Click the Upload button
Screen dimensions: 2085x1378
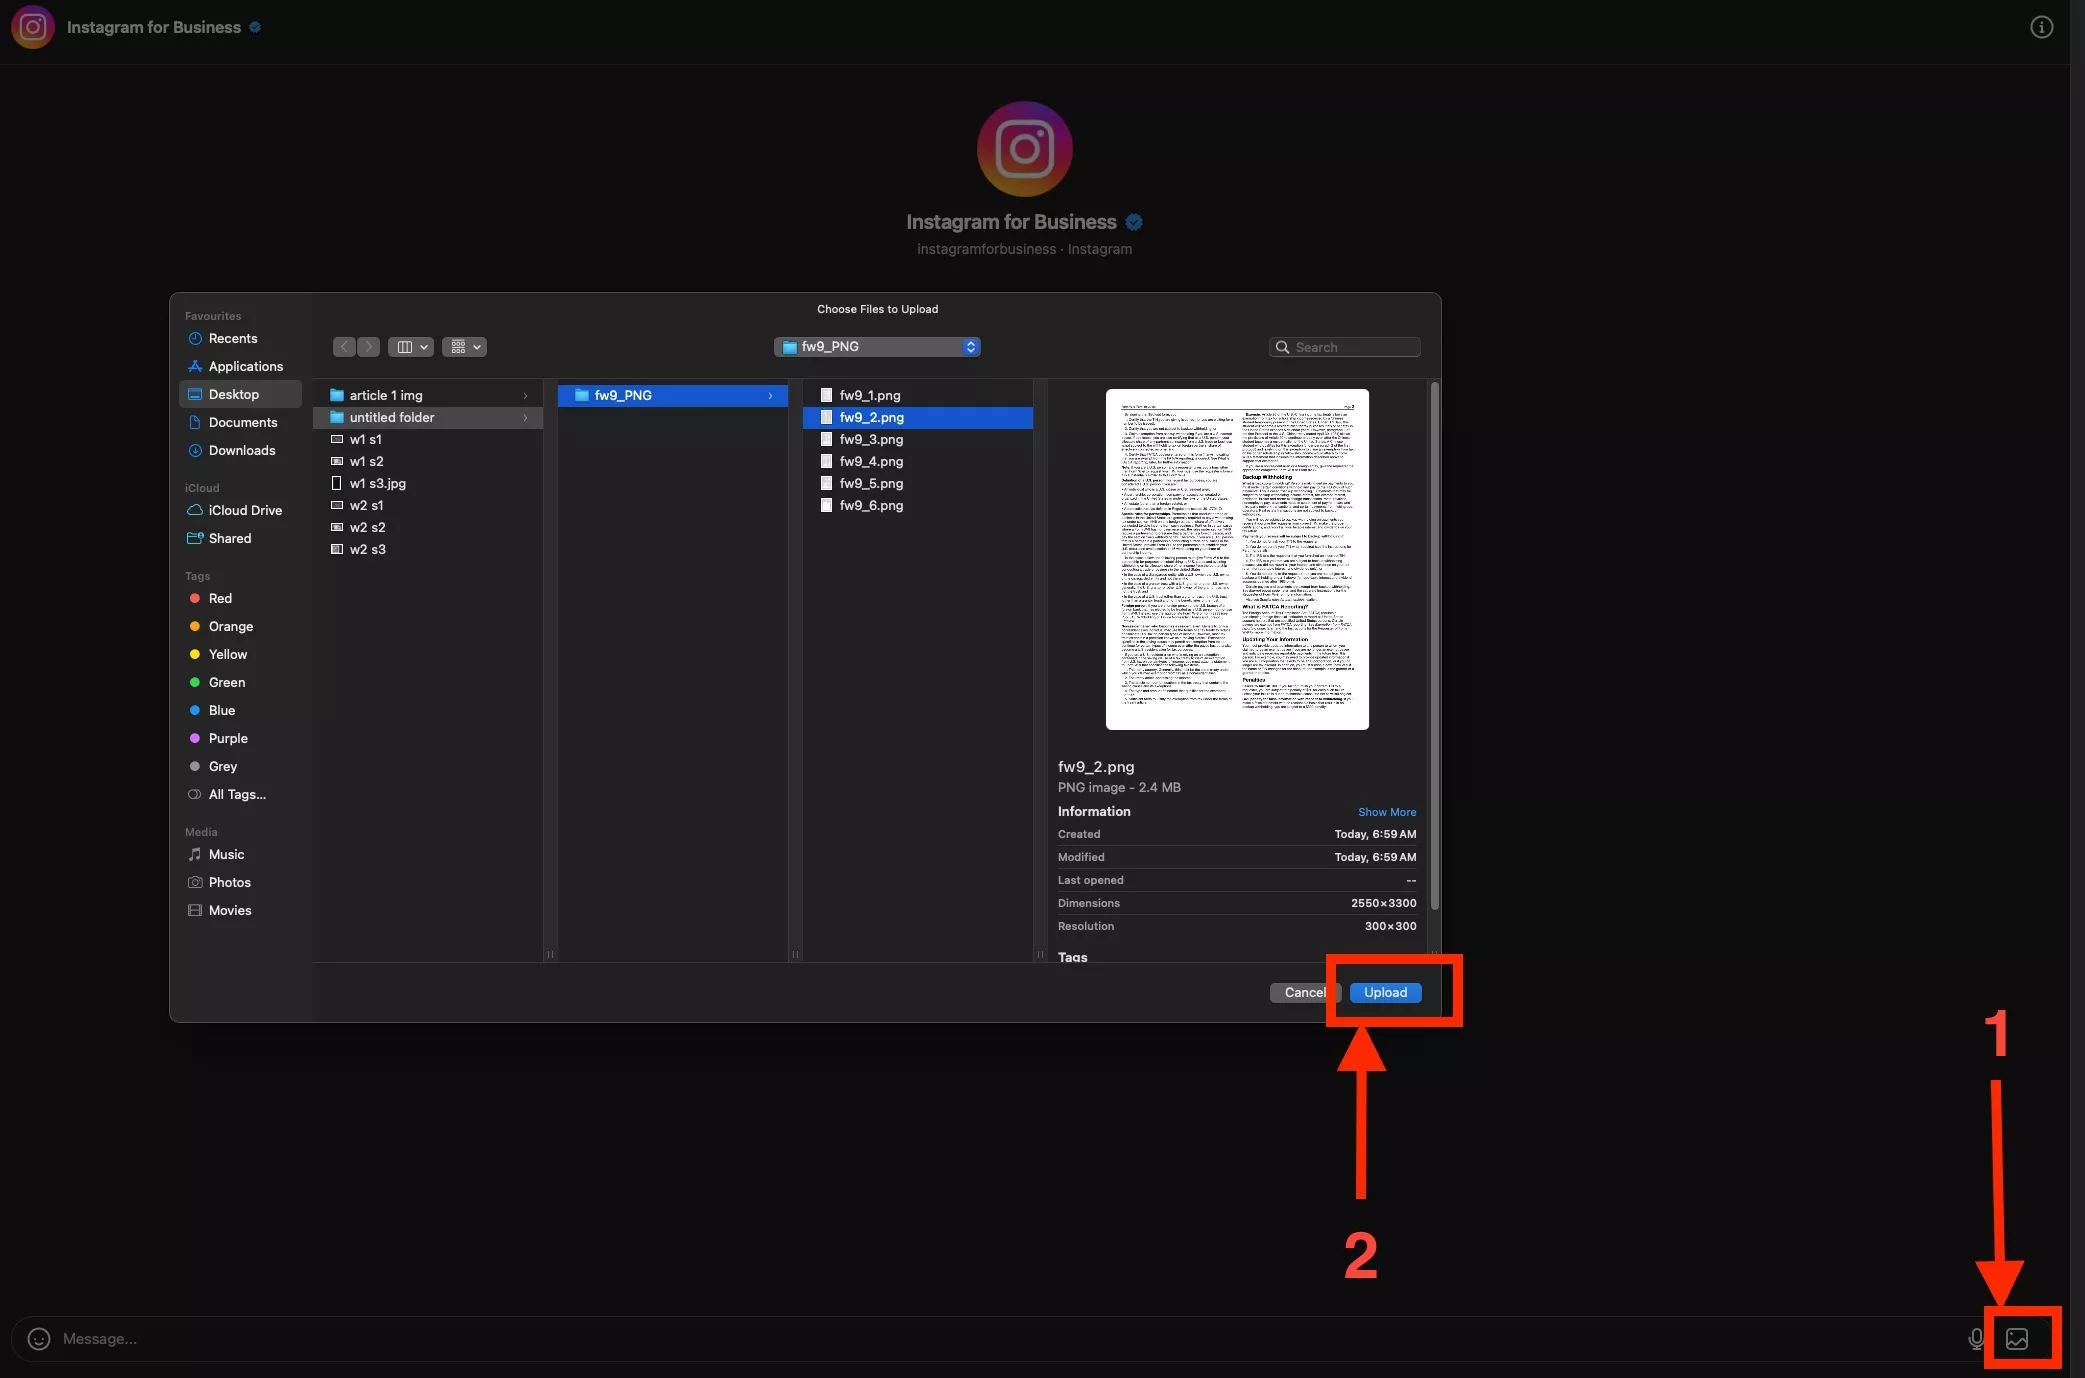point(1385,992)
